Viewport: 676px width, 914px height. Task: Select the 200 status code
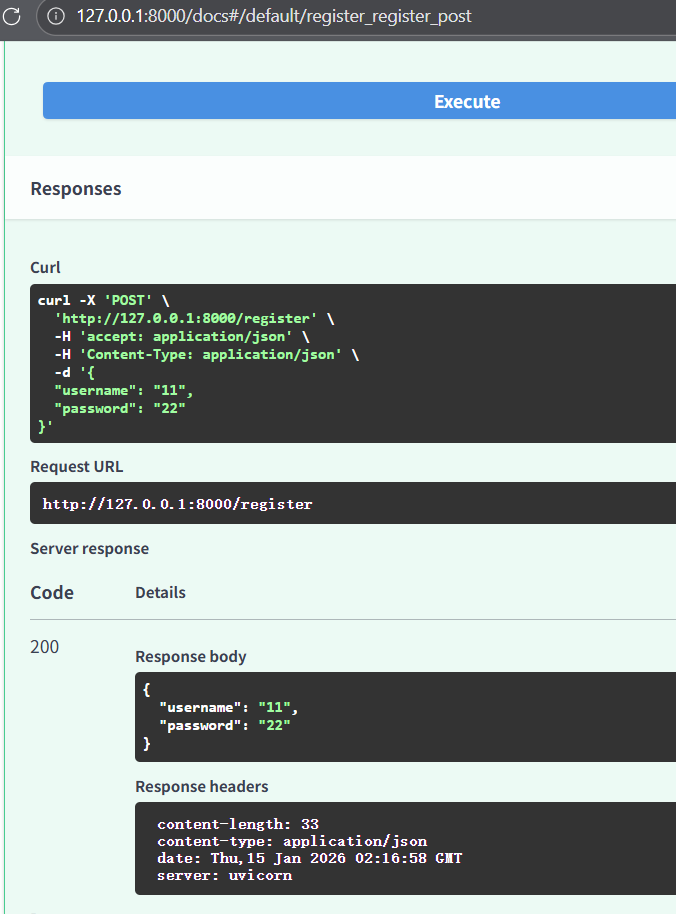tap(44, 647)
